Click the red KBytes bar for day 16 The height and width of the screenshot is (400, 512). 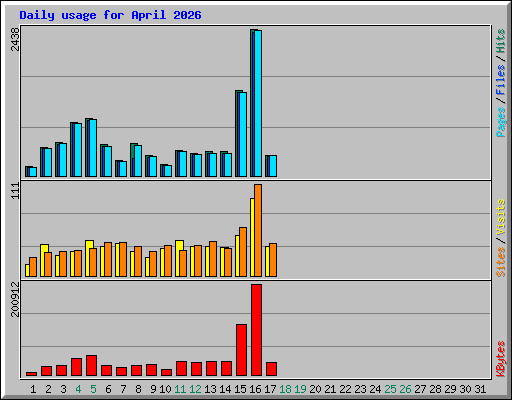[256, 330]
